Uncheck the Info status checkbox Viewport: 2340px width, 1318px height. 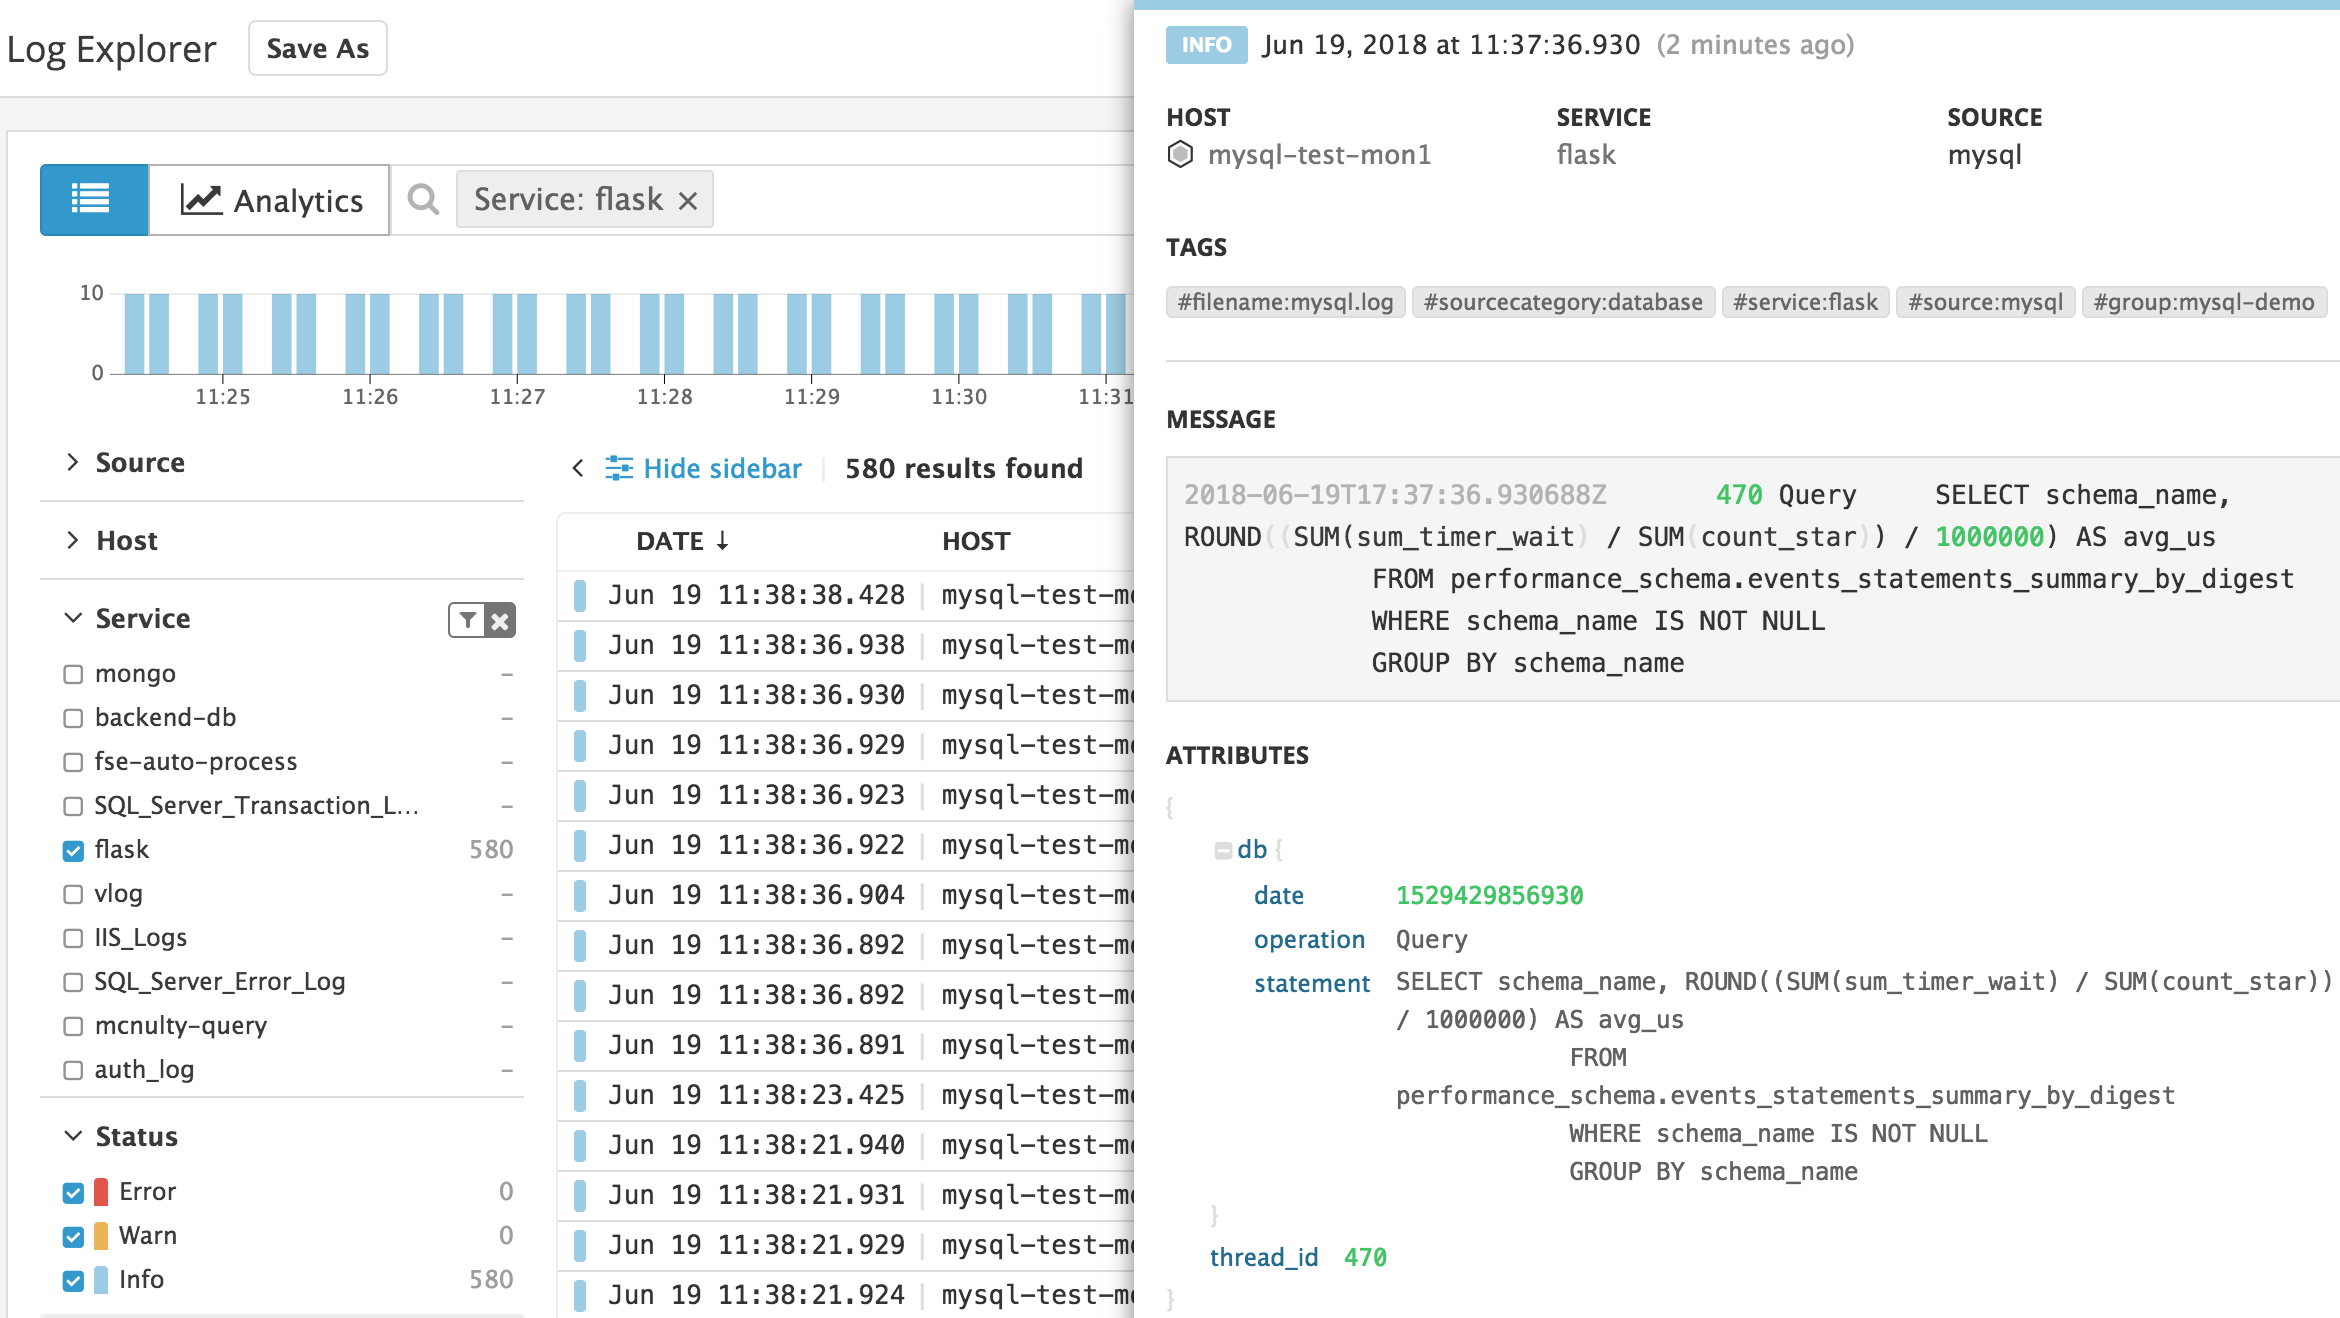point(72,1280)
